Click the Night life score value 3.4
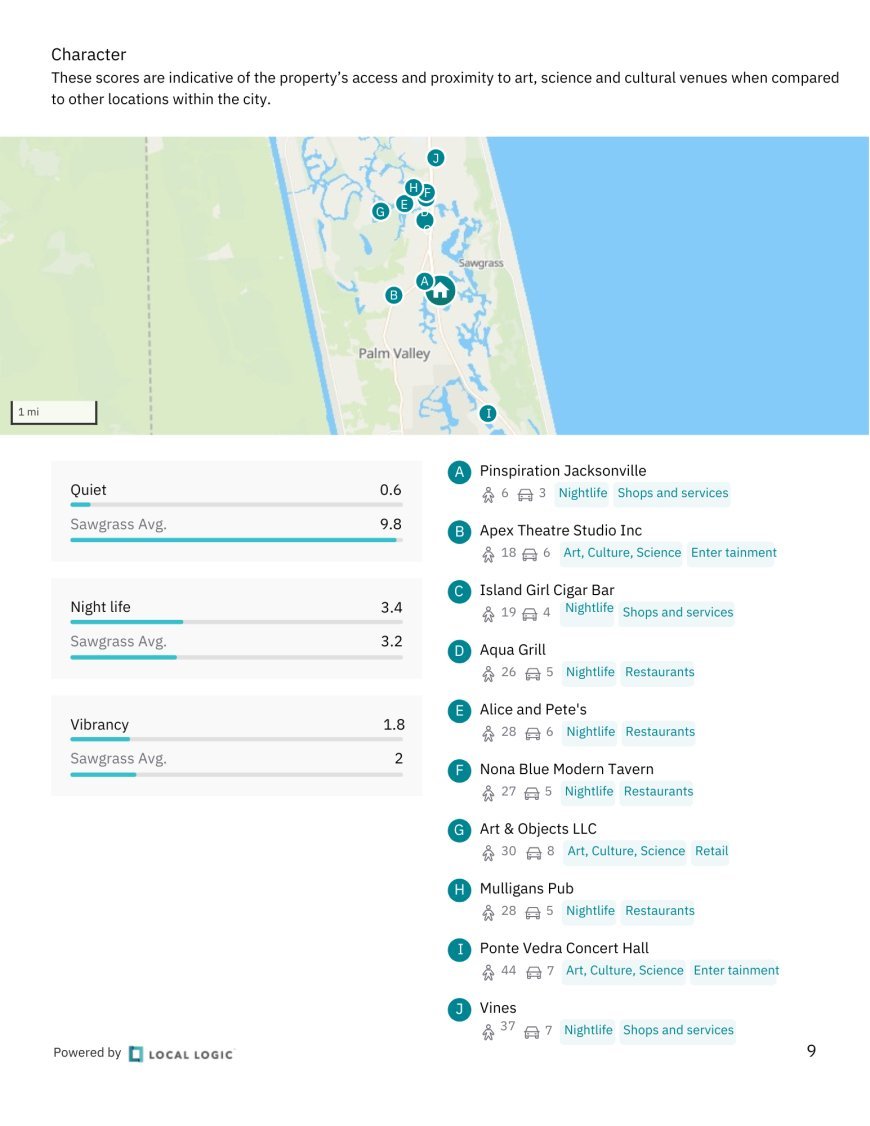Image resolution: width=870 pixels, height=1126 pixels. click(391, 608)
